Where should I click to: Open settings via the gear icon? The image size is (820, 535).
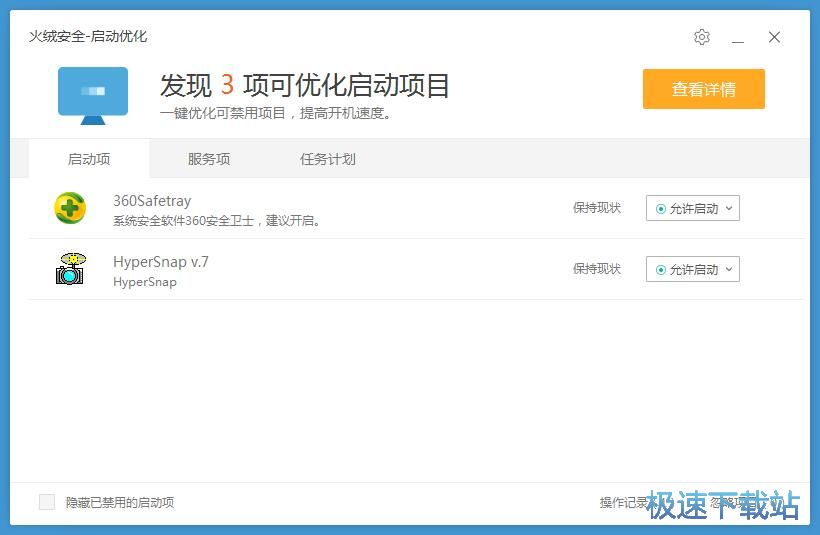(702, 37)
